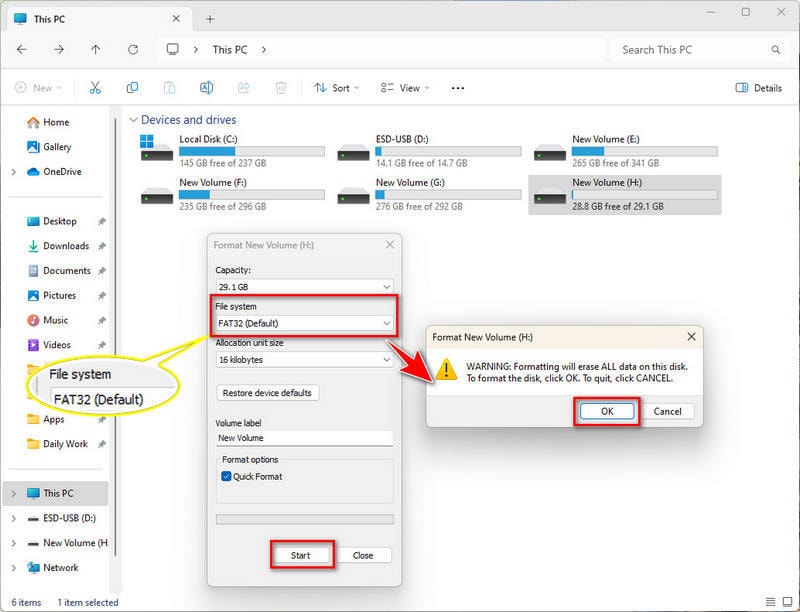The height and width of the screenshot is (612, 800).
Task: Go up one folder level
Action: (x=95, y=49)
